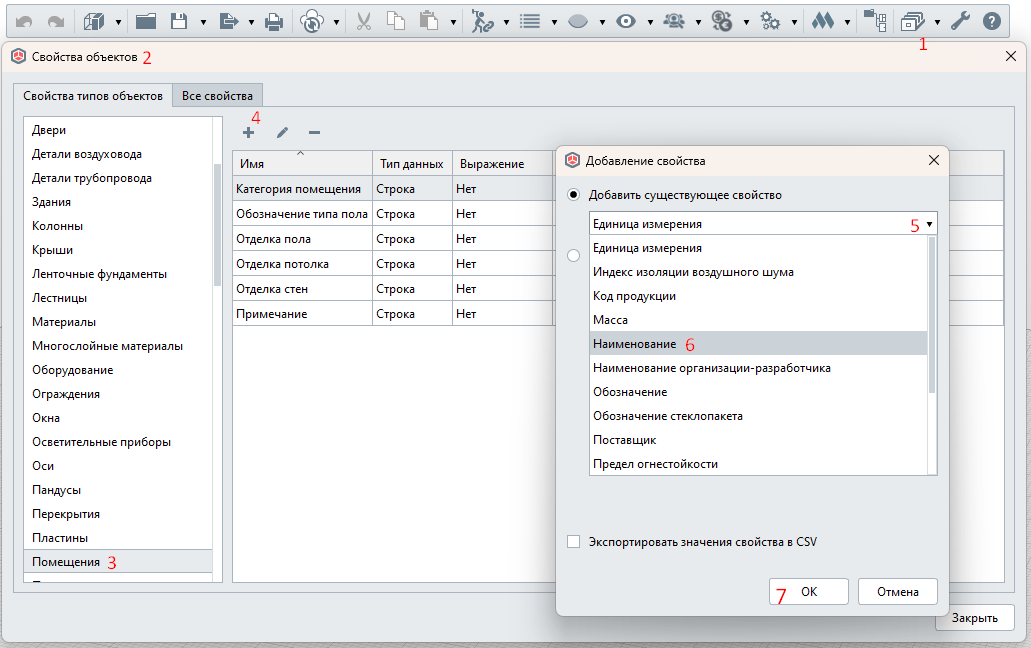Click the currency coins icon
The height and width of the screenshot is (648, 1031).
[722, 22]
